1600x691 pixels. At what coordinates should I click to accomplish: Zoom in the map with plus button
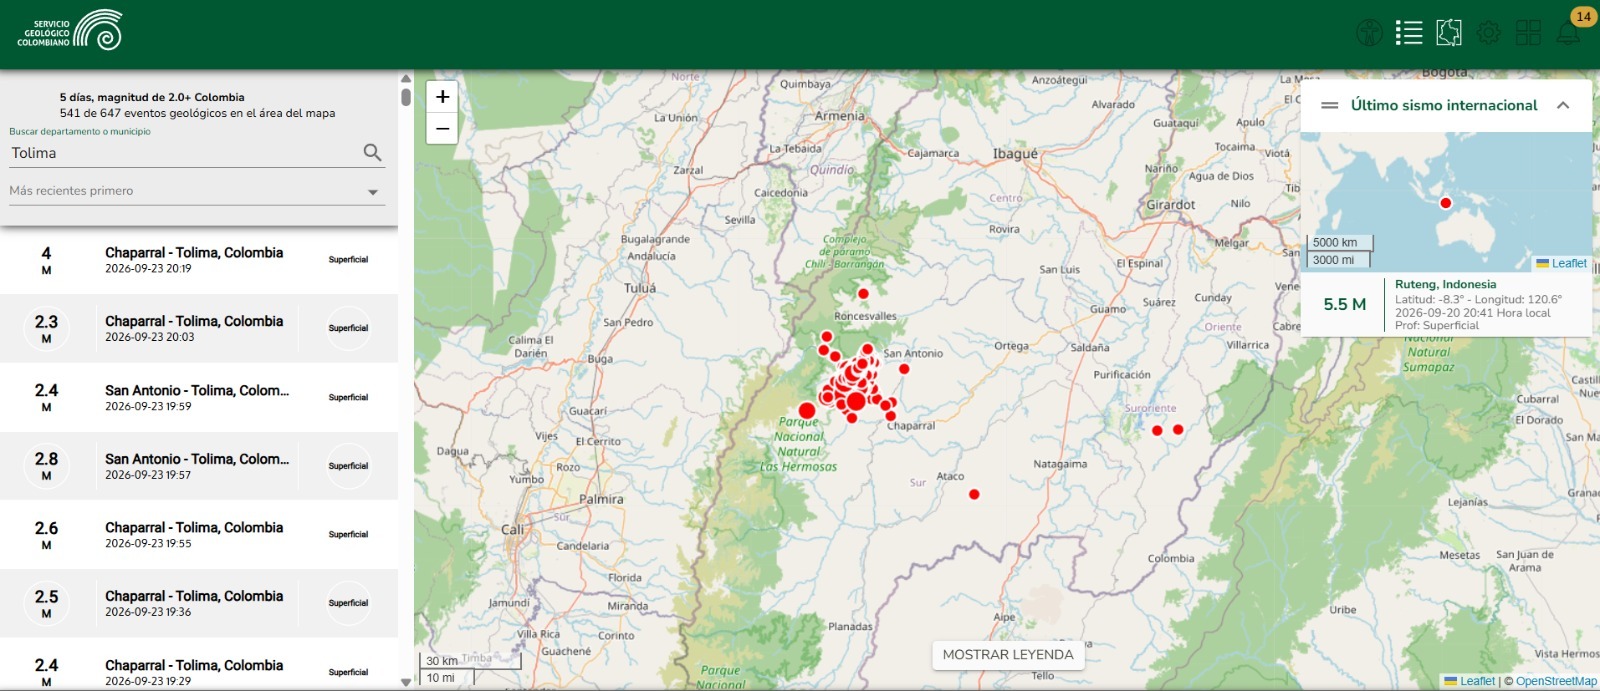[442, 97]
